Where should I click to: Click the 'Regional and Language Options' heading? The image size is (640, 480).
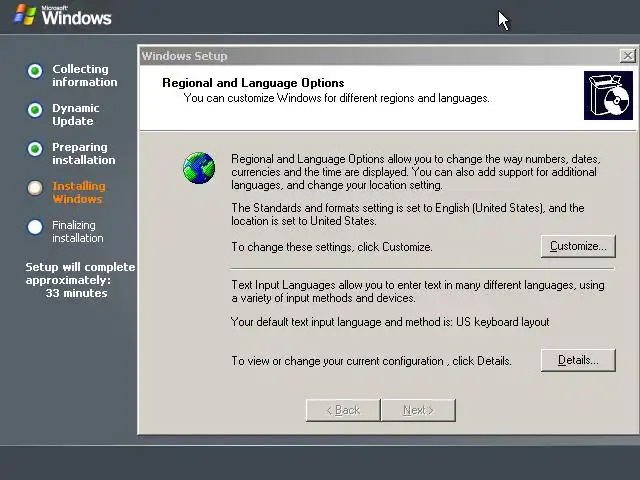[253, 83]
